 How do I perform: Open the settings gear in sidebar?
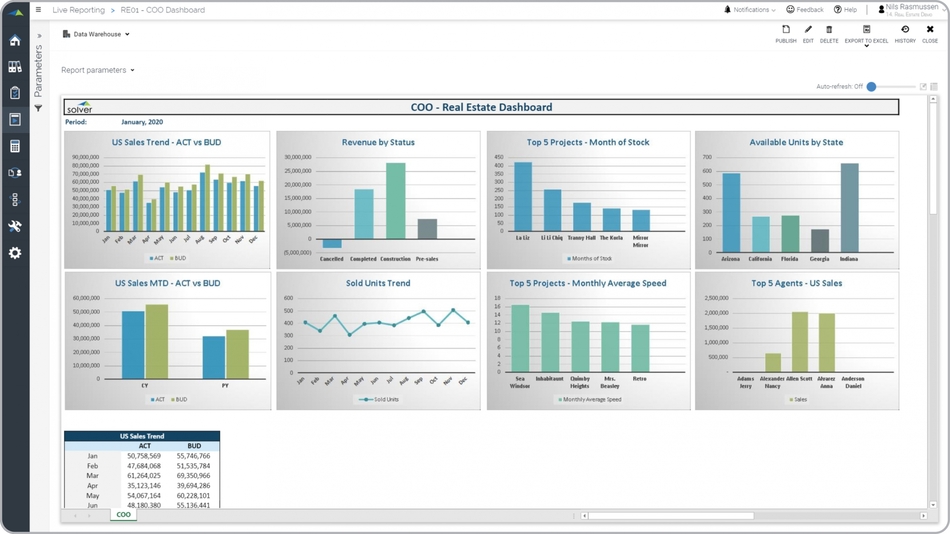(x=15, y=253)
